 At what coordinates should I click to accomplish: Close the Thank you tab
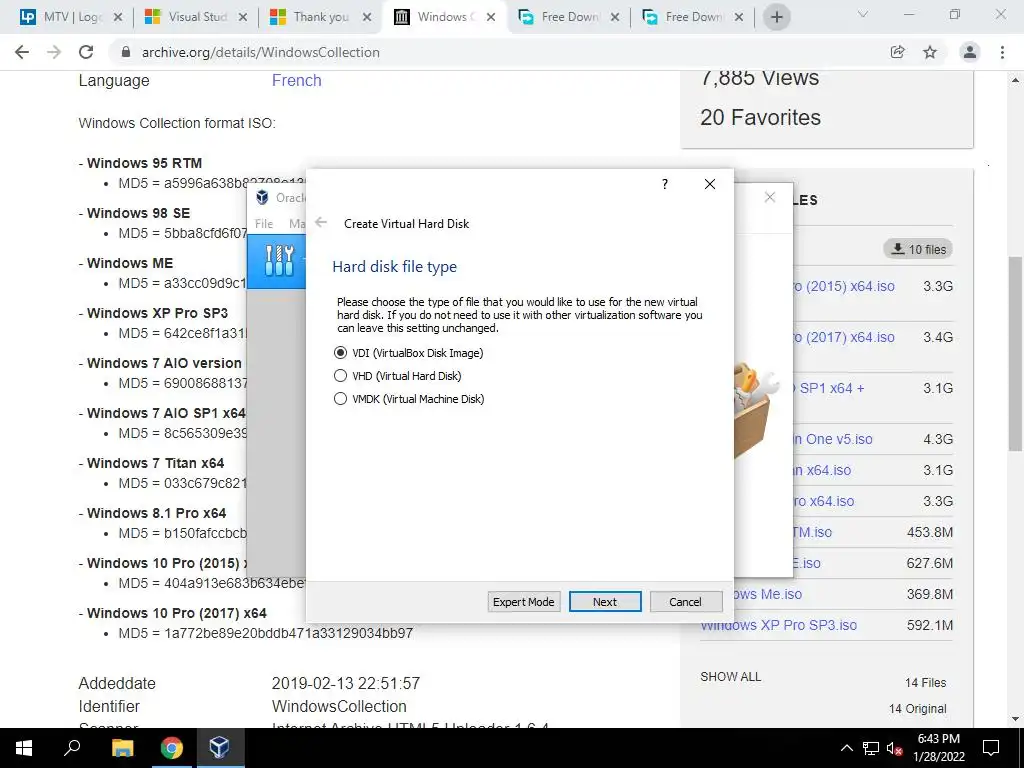(x=367, y=17)
